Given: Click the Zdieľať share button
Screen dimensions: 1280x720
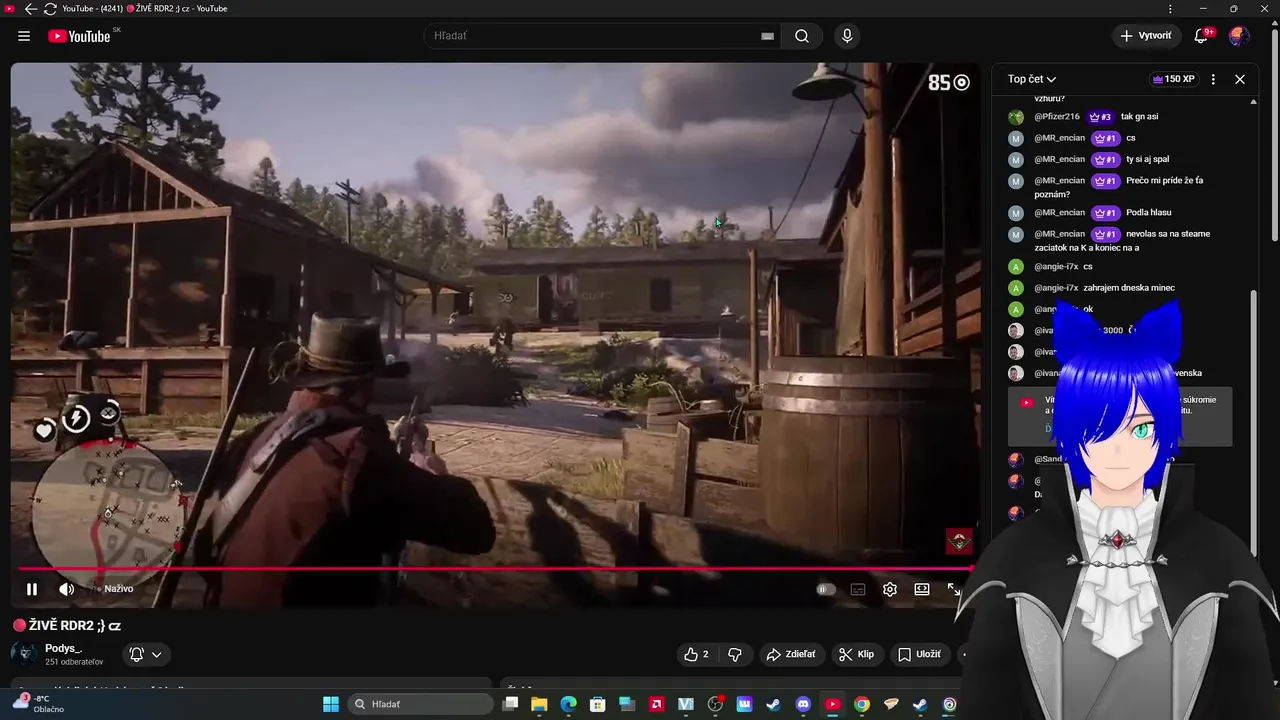Looking at the screenshot, I should click(x=790, y=654).
